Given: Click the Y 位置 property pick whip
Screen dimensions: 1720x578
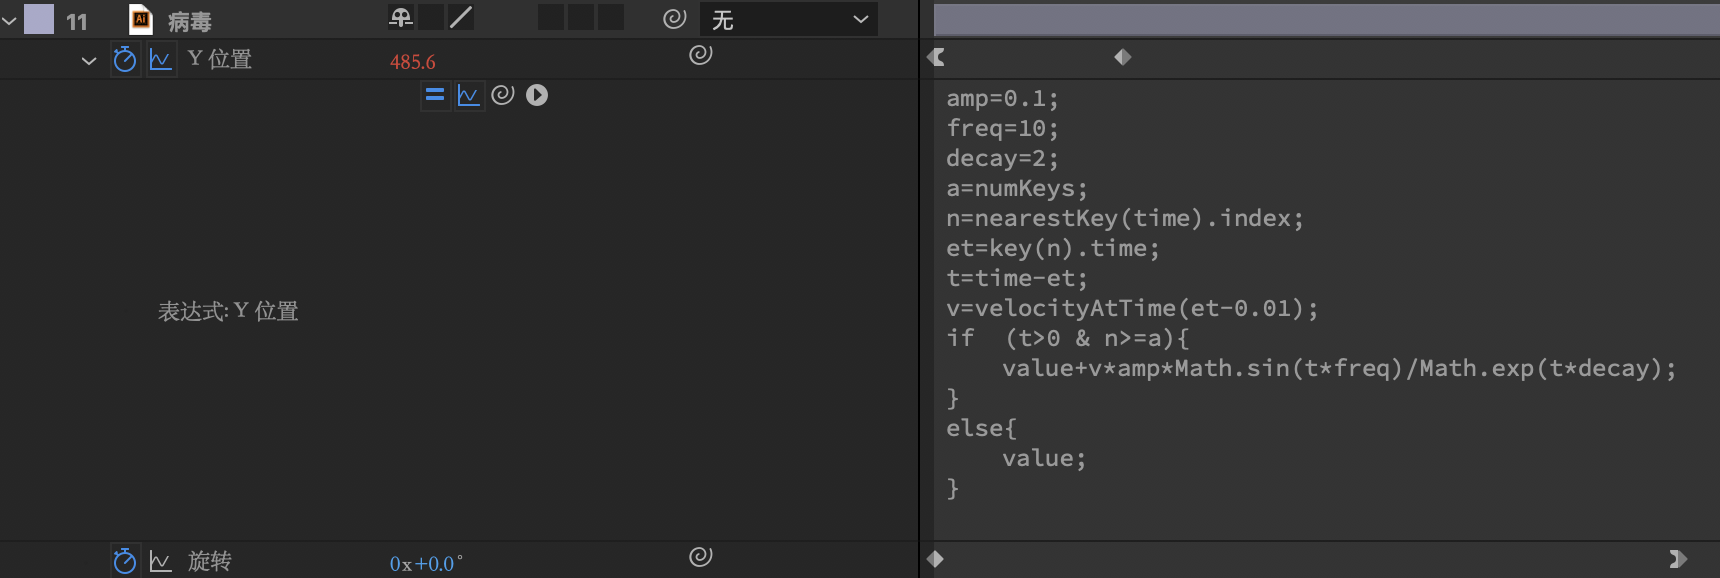Looking at the screenshot, I should coord(701,55).
